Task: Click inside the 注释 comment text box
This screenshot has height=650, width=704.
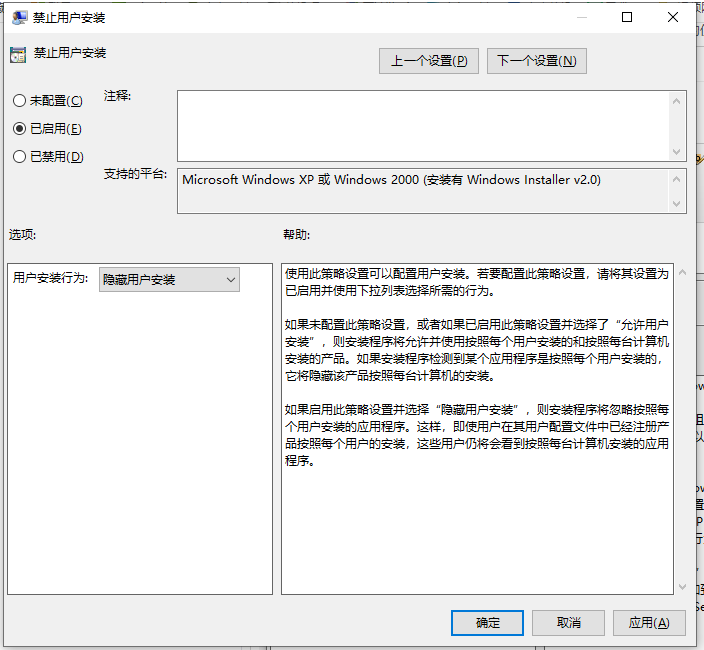Action: 423,126
